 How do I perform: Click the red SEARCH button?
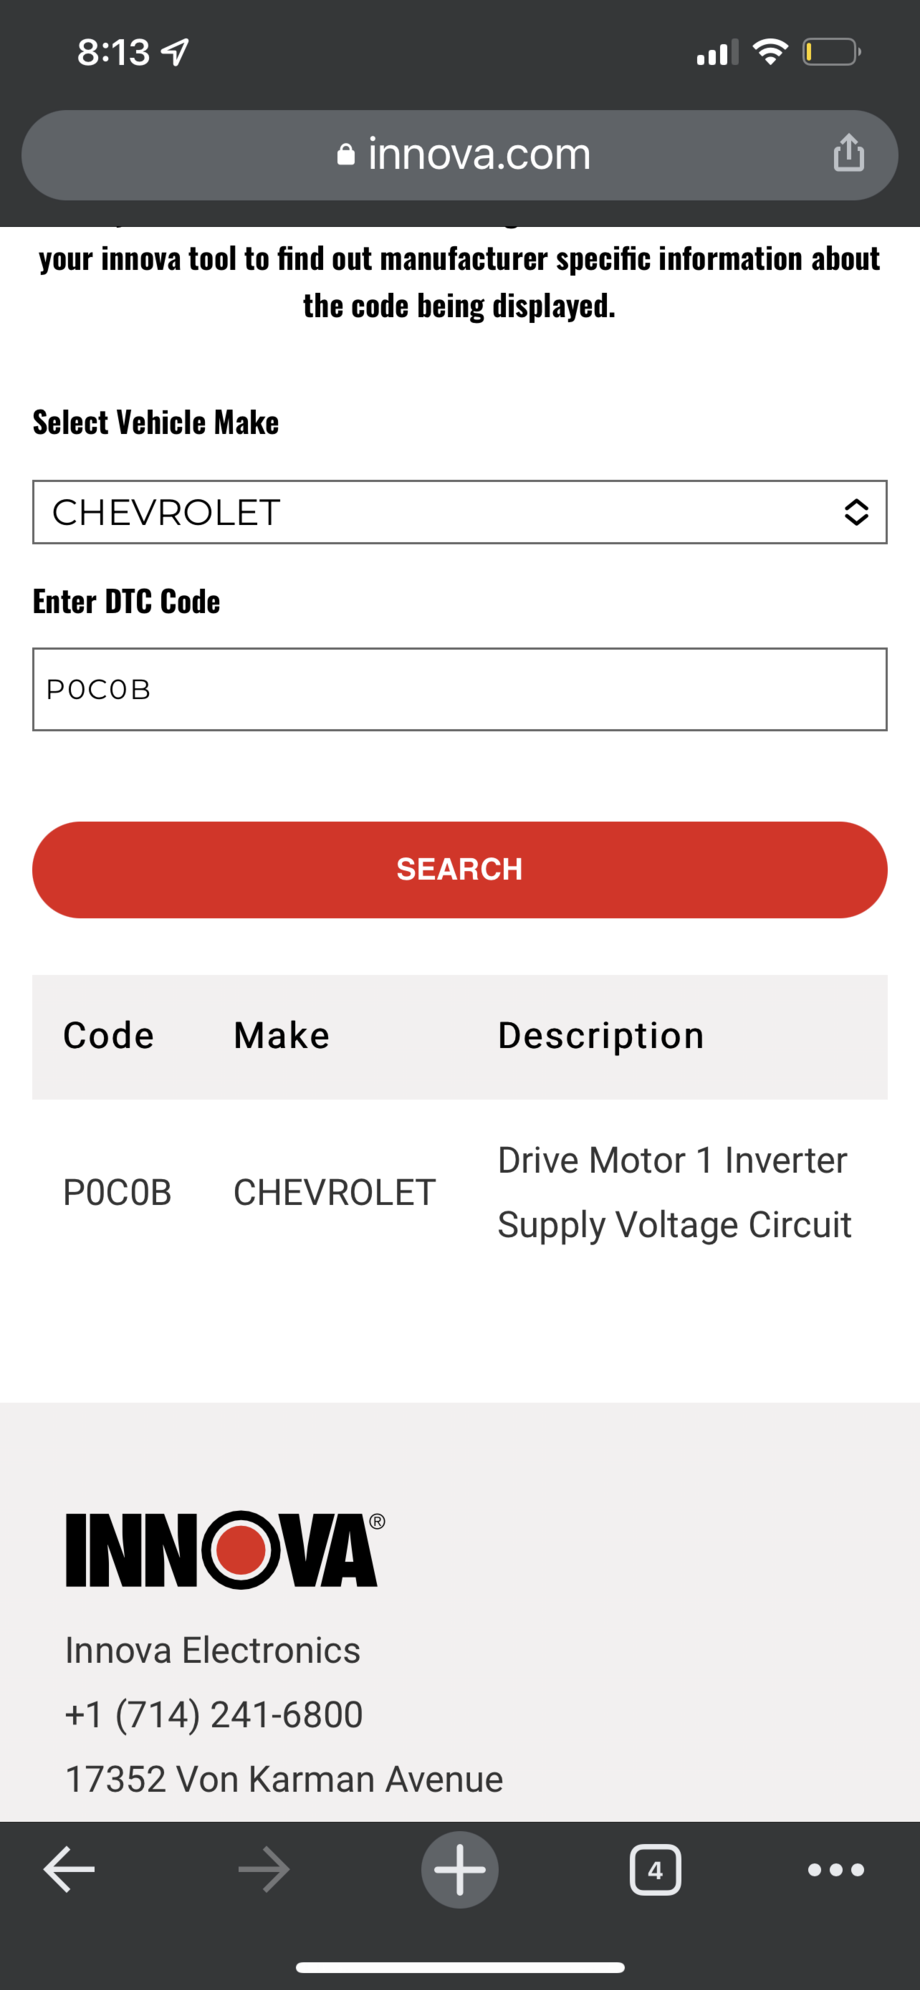(460, 869)
